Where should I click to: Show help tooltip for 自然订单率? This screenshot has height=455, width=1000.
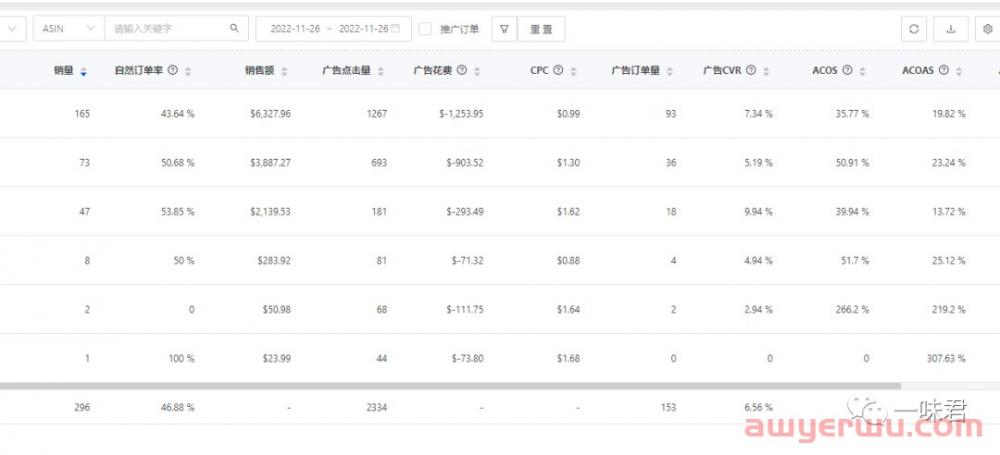pyautogui.click(x=172, y=71)
